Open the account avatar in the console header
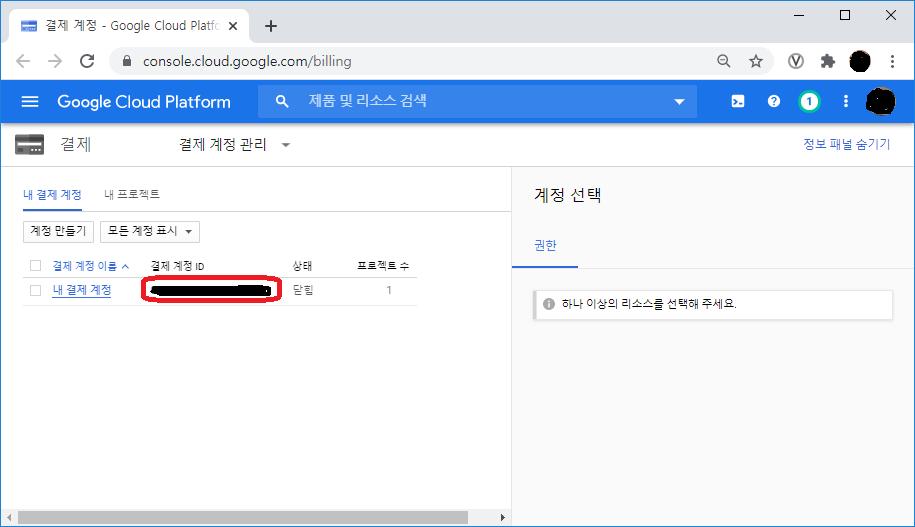This screenshot has width=915, height=527. (x=881, y=102)
